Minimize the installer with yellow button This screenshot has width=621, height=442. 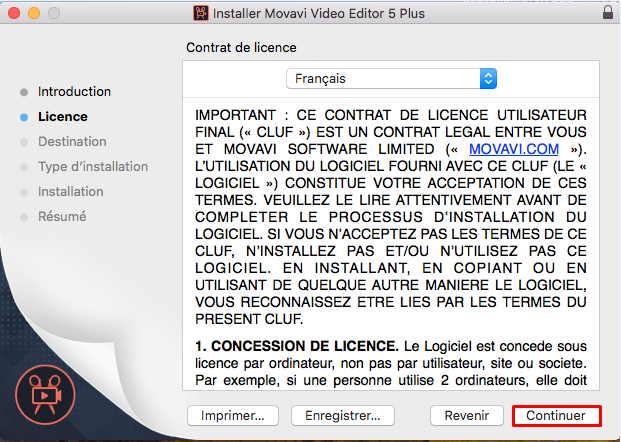[34, 13]
